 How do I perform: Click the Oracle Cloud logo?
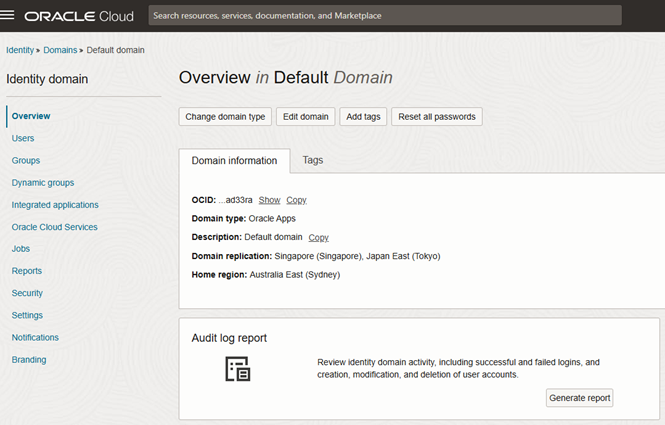tap(79, 16)
